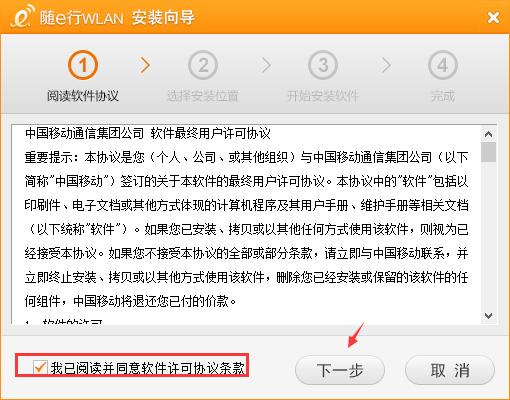Click the agreement scrollbar thumb
The image size is (510, 400).
[x=488, y=152]
